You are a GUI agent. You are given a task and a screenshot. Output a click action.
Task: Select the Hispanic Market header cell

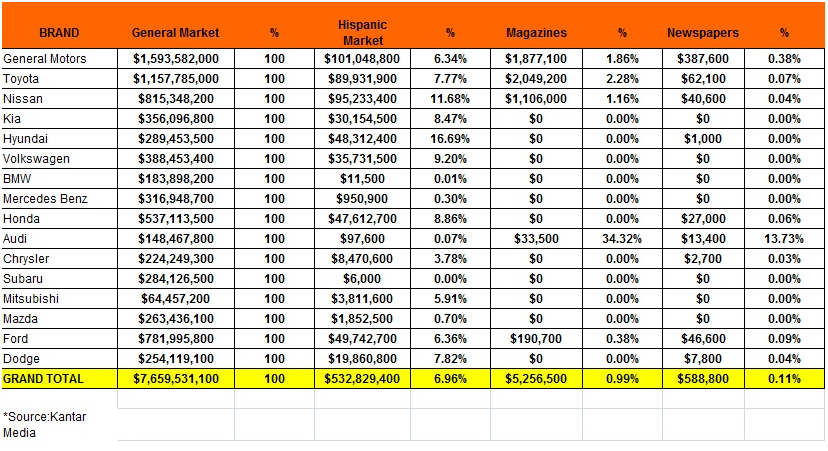(x=362, y=33)
